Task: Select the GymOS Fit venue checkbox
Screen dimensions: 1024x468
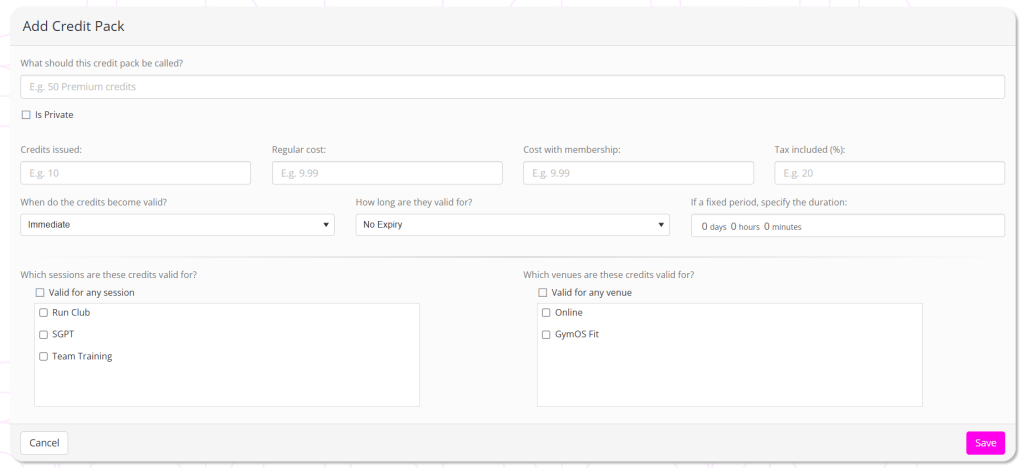Action: click(x=546, y=335)
